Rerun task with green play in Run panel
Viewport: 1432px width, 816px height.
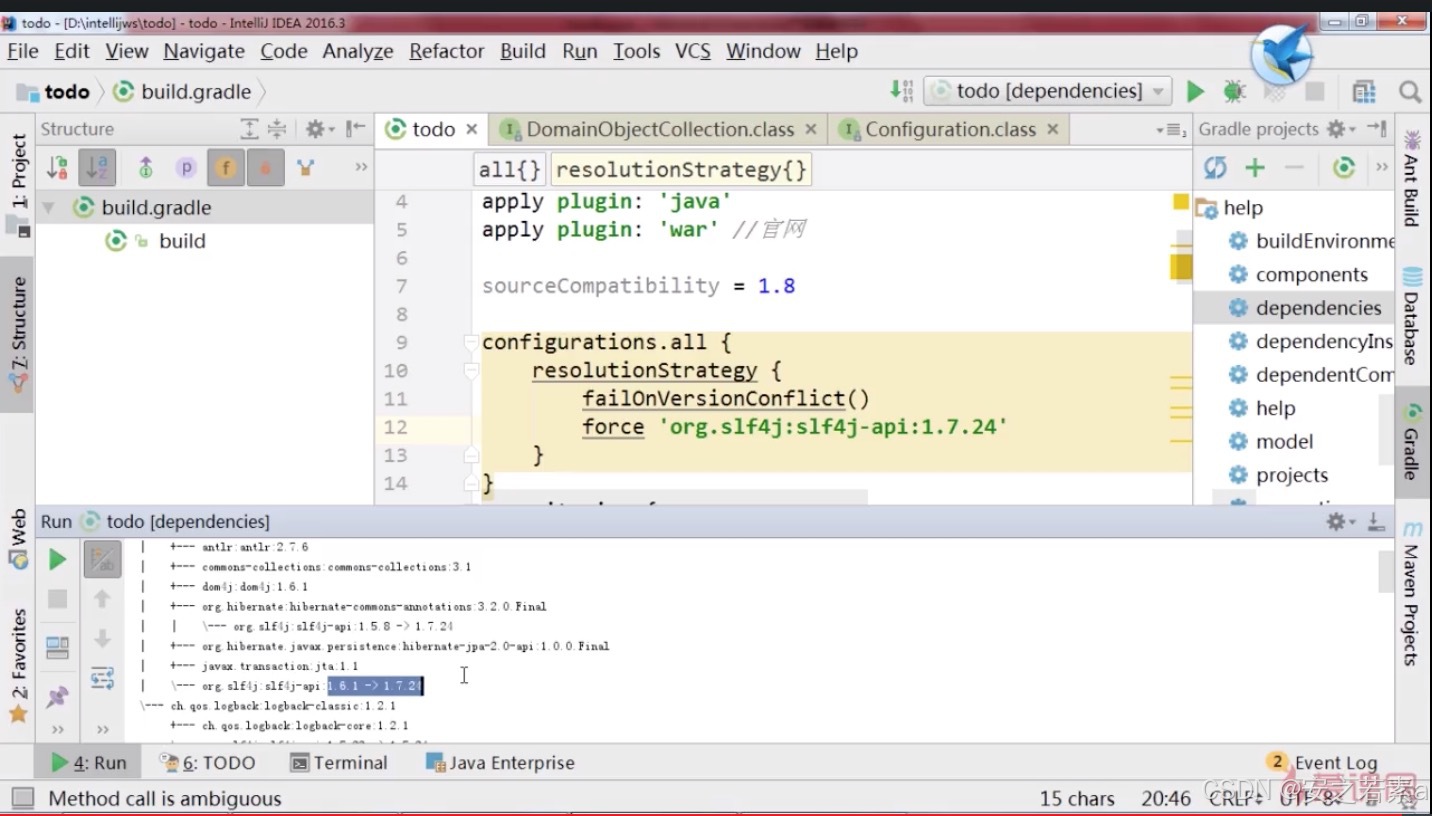pyautogui.click(x=58, y=559)
